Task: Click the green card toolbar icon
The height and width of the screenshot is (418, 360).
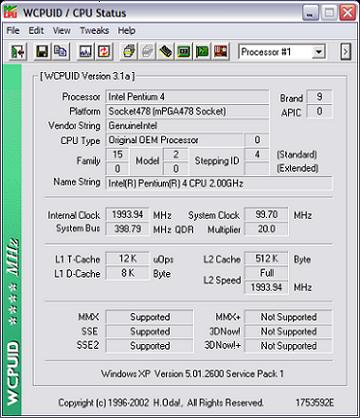Action: (x=202, y=52)
